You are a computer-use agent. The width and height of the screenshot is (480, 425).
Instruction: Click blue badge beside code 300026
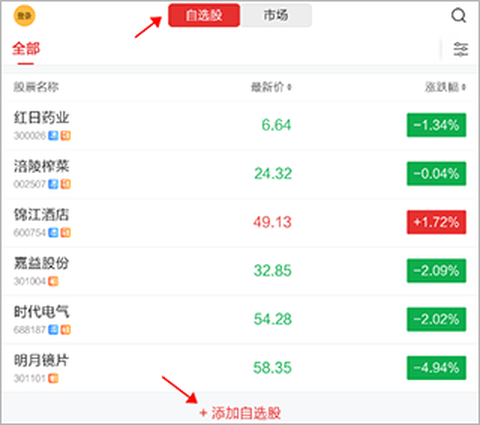(x=53, y=135)
